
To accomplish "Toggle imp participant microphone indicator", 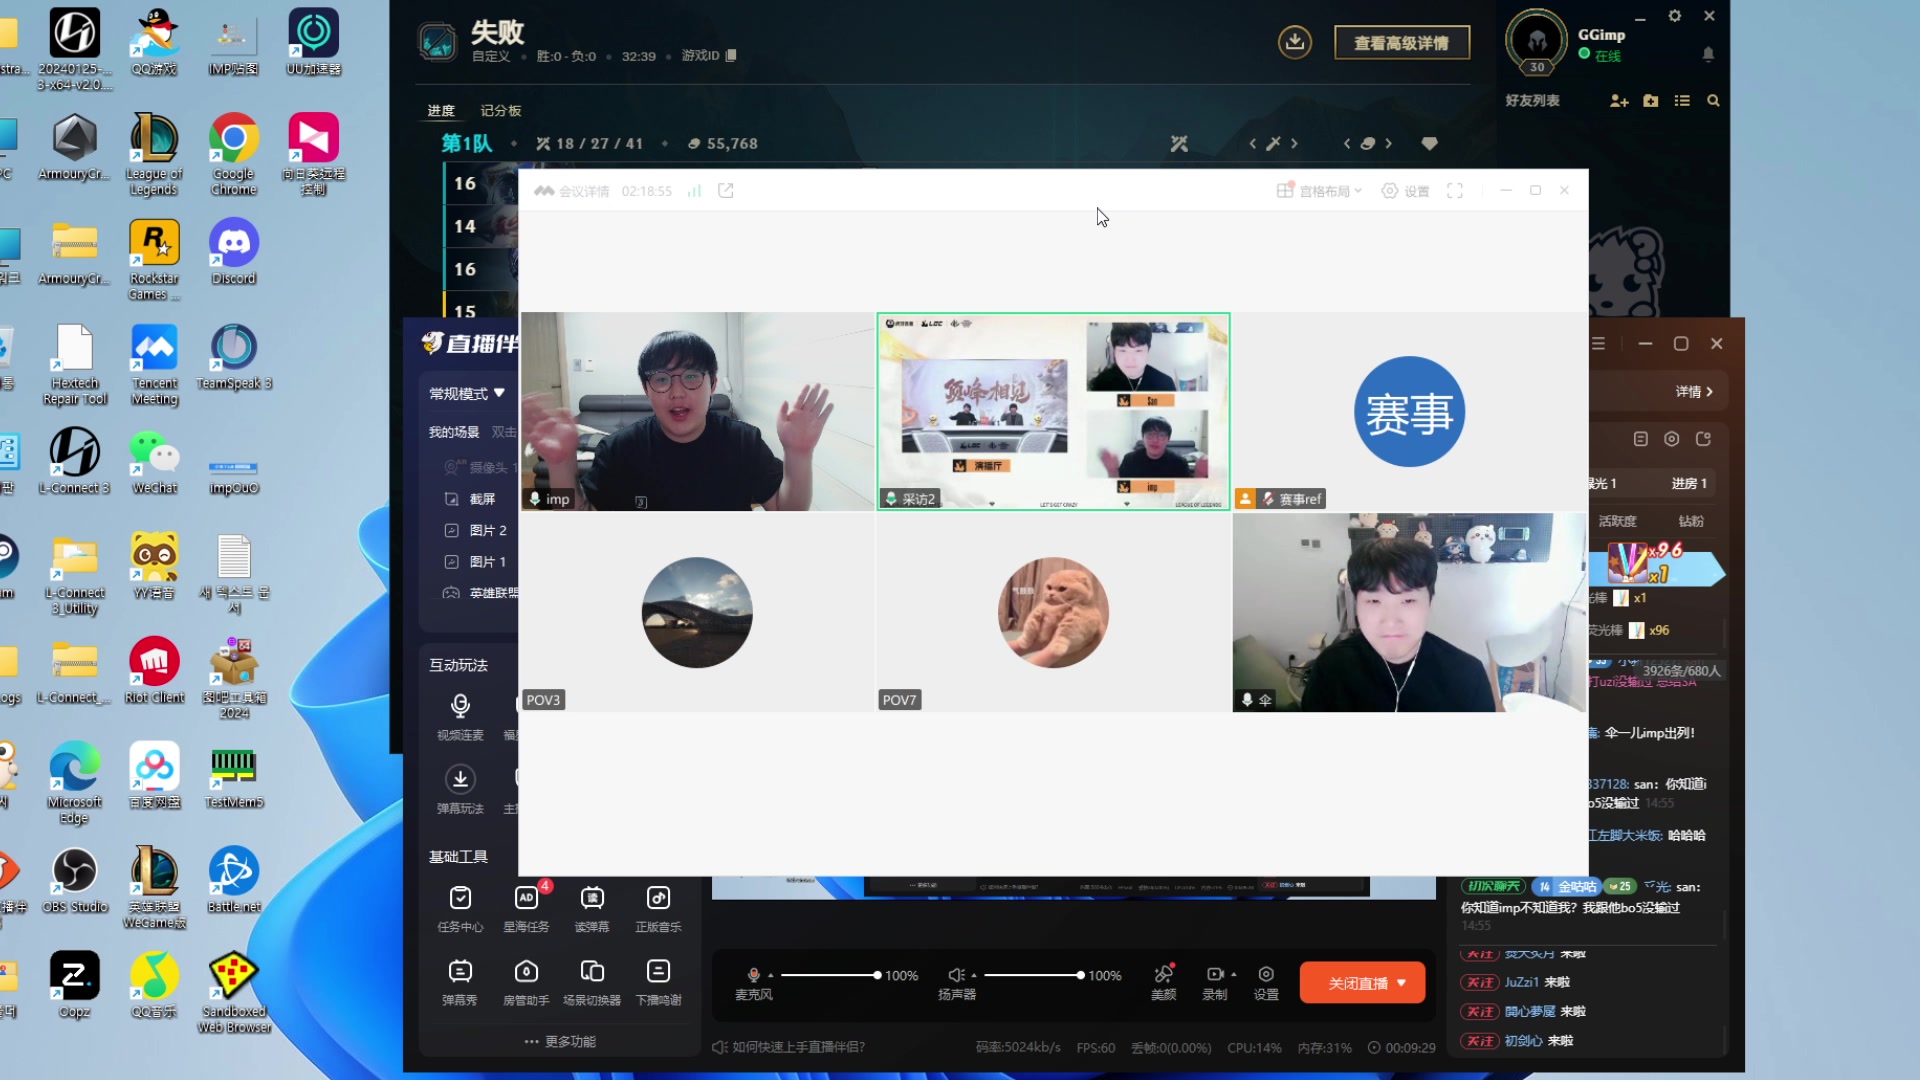I will click(535, 499).
